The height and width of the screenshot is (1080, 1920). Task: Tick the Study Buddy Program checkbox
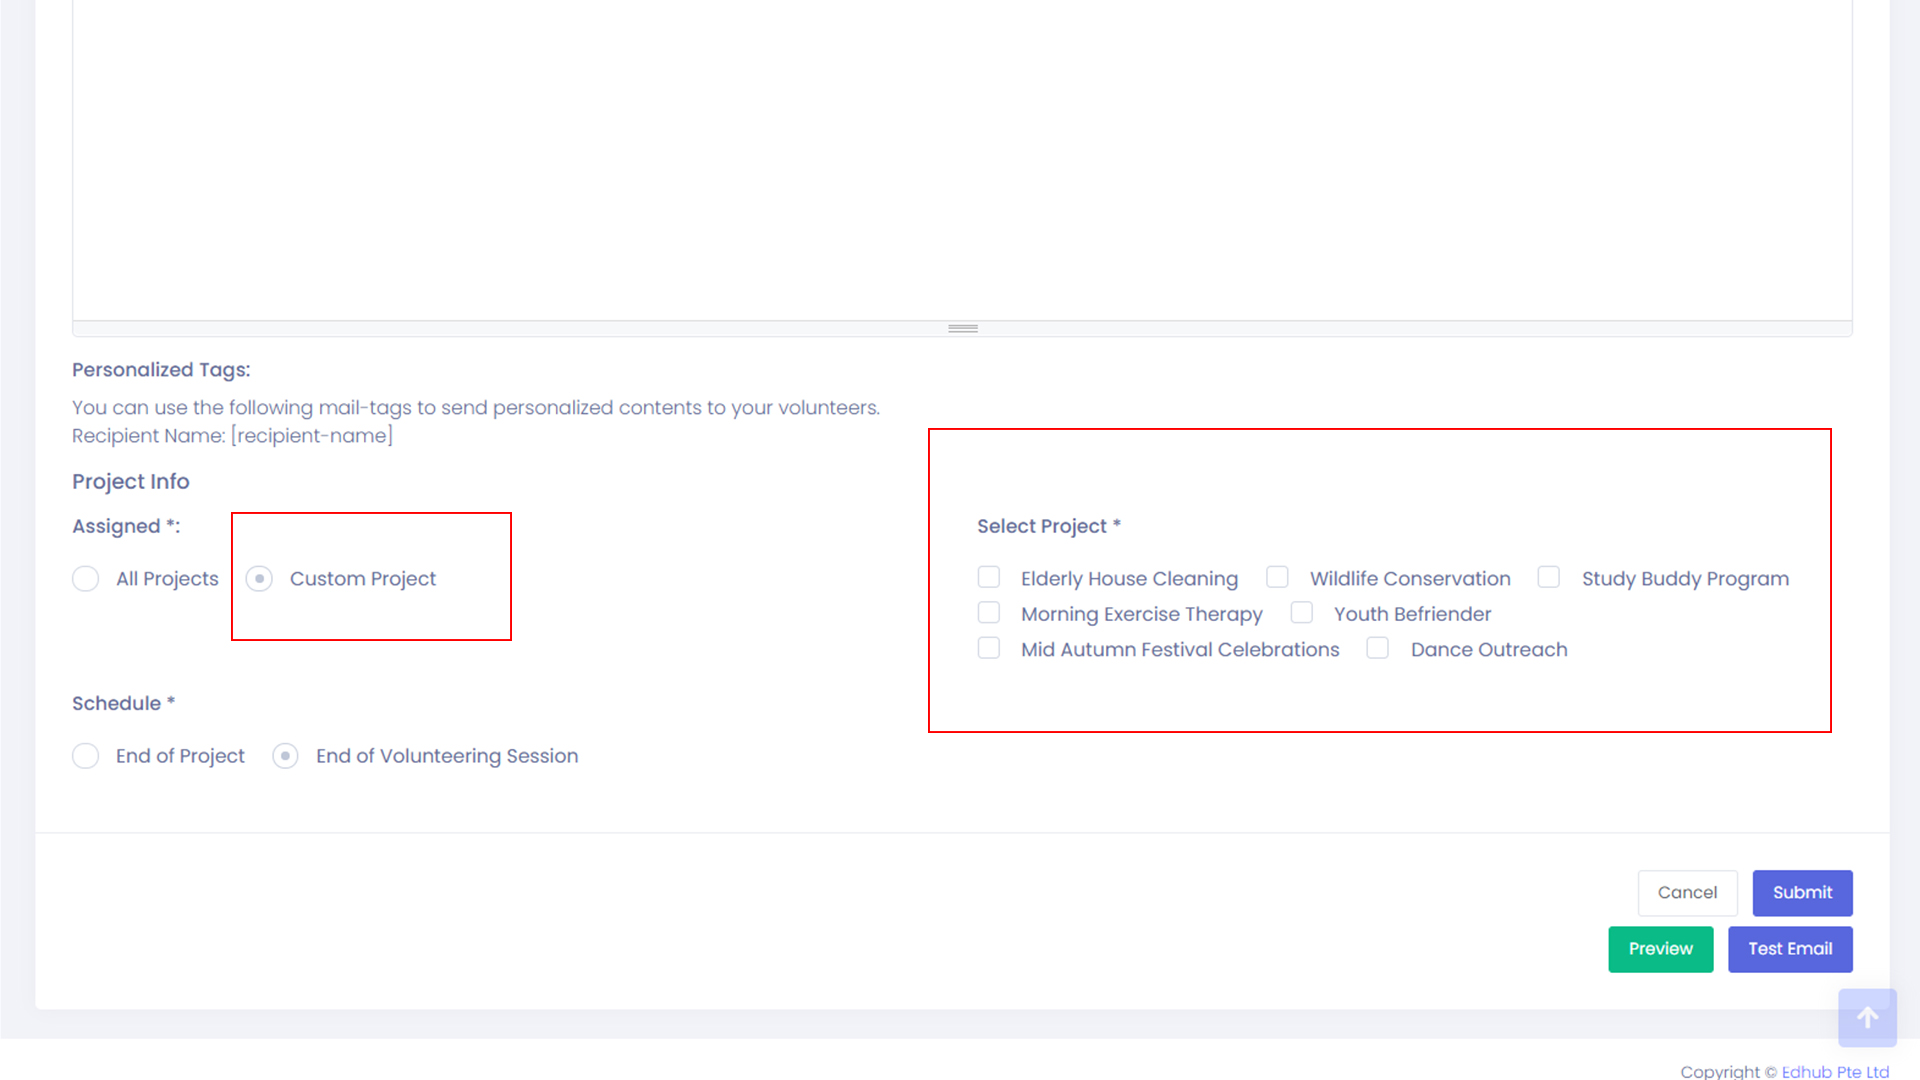1549,577
